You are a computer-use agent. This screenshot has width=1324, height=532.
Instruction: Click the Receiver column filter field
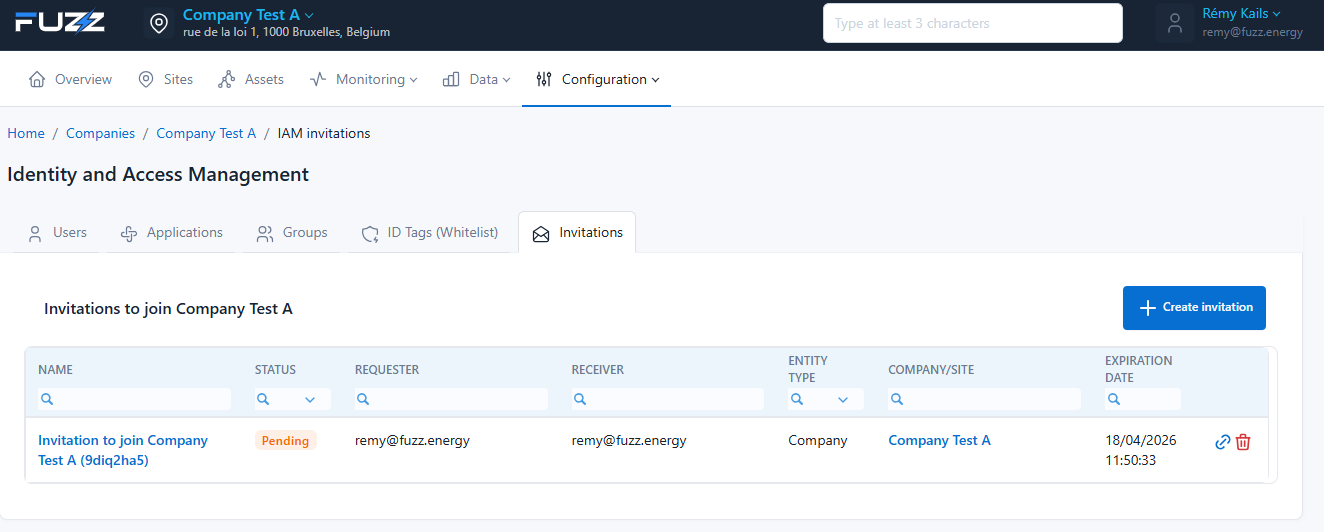pyautogui.click(x=668, y=399)
